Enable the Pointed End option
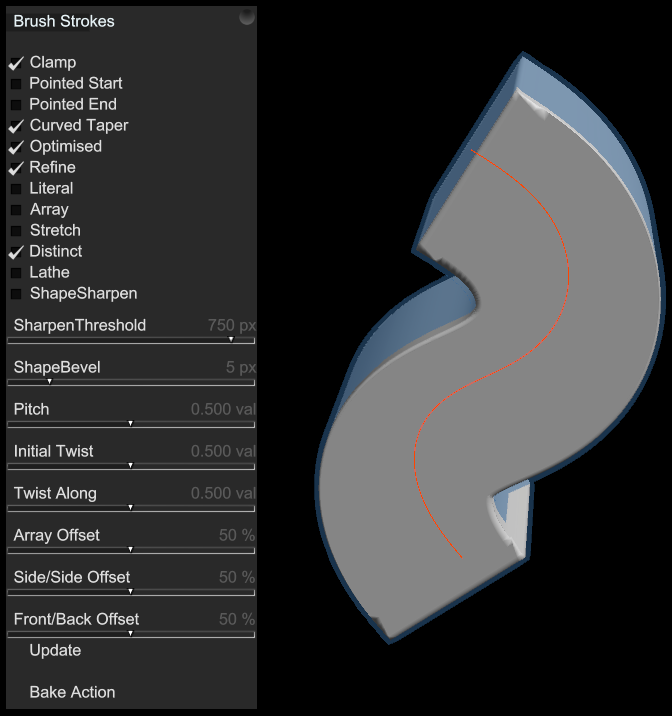Image resolution: width=672 pixels, height=716 pixels. tap(16, 105)
